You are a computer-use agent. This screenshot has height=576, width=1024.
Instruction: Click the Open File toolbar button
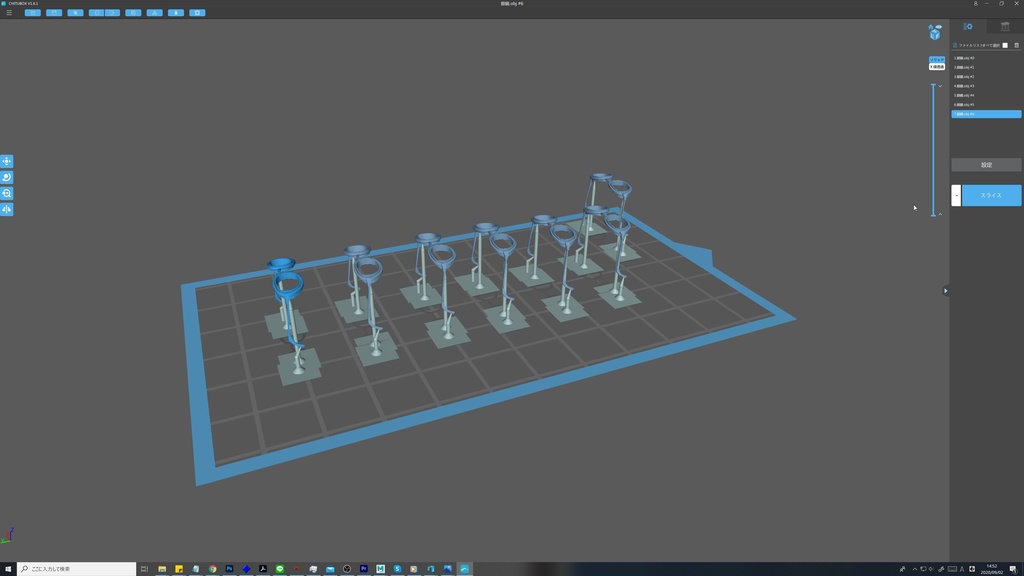(33, 12)
